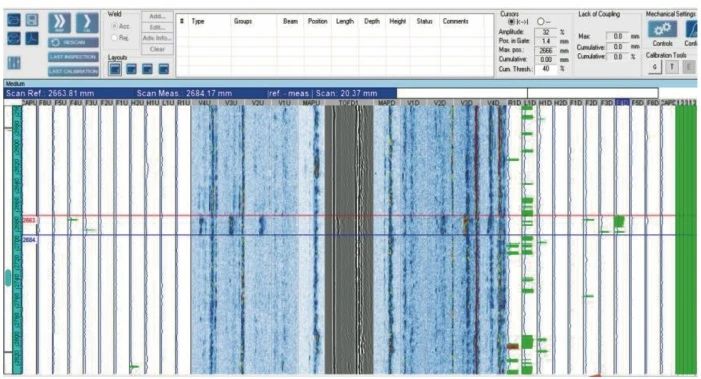This screenshot has width=701, height=379.
Task: Click the G calibration tool button
Action: point(655,67)
